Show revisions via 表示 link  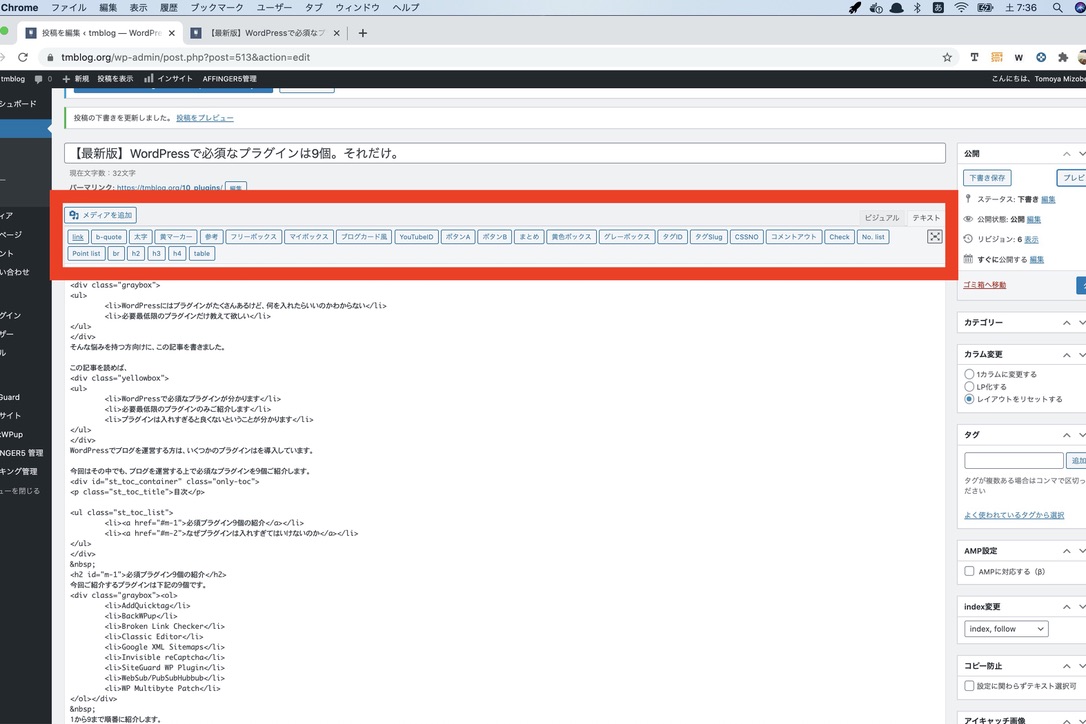click(x=1031, y=240)
